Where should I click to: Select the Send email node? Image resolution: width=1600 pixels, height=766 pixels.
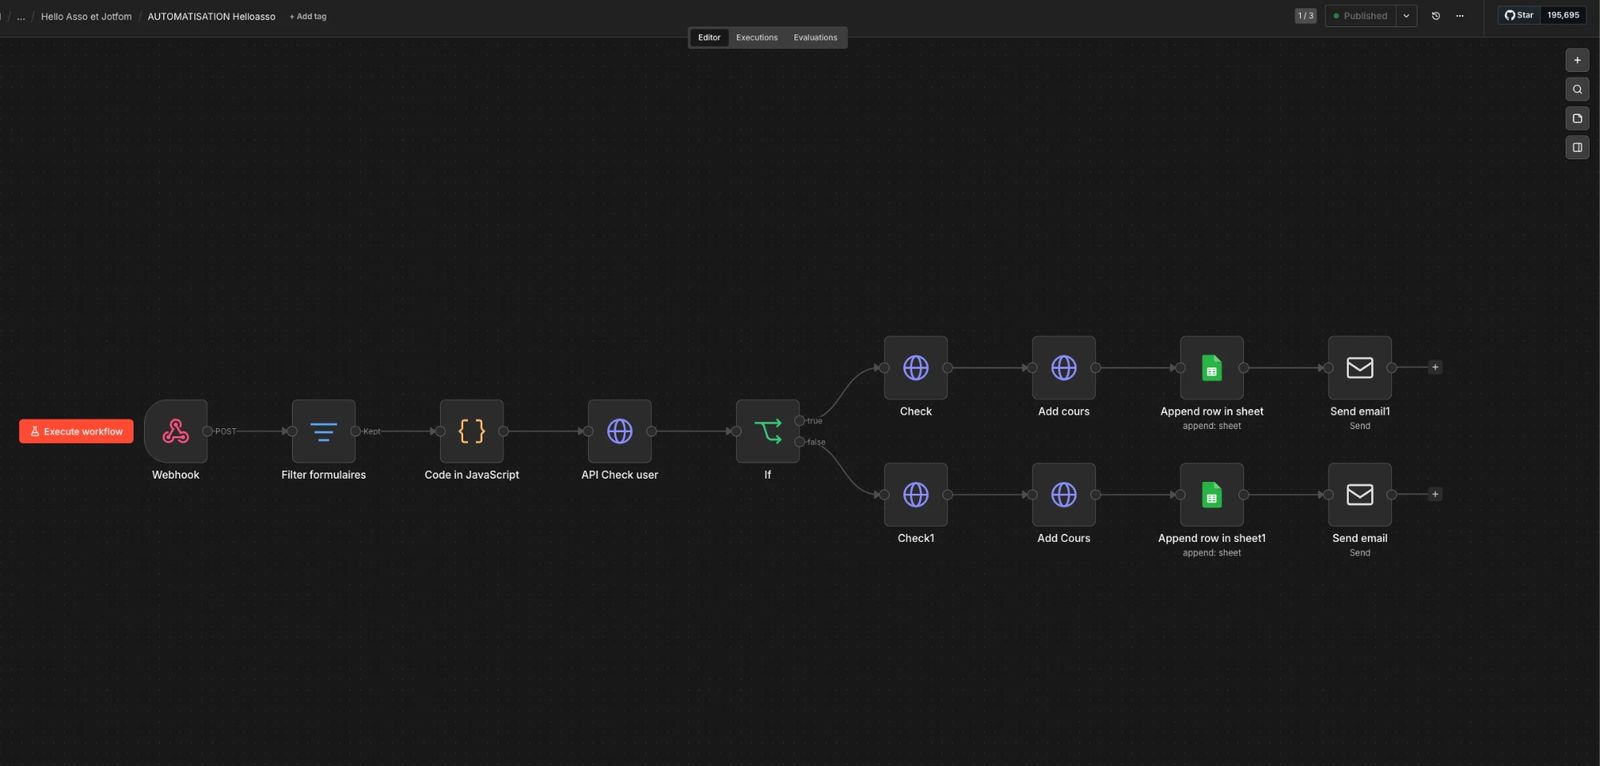1359,495
